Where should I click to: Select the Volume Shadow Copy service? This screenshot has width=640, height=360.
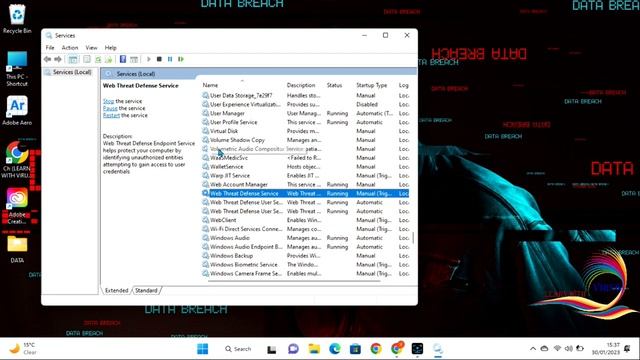tap(305, 140)
